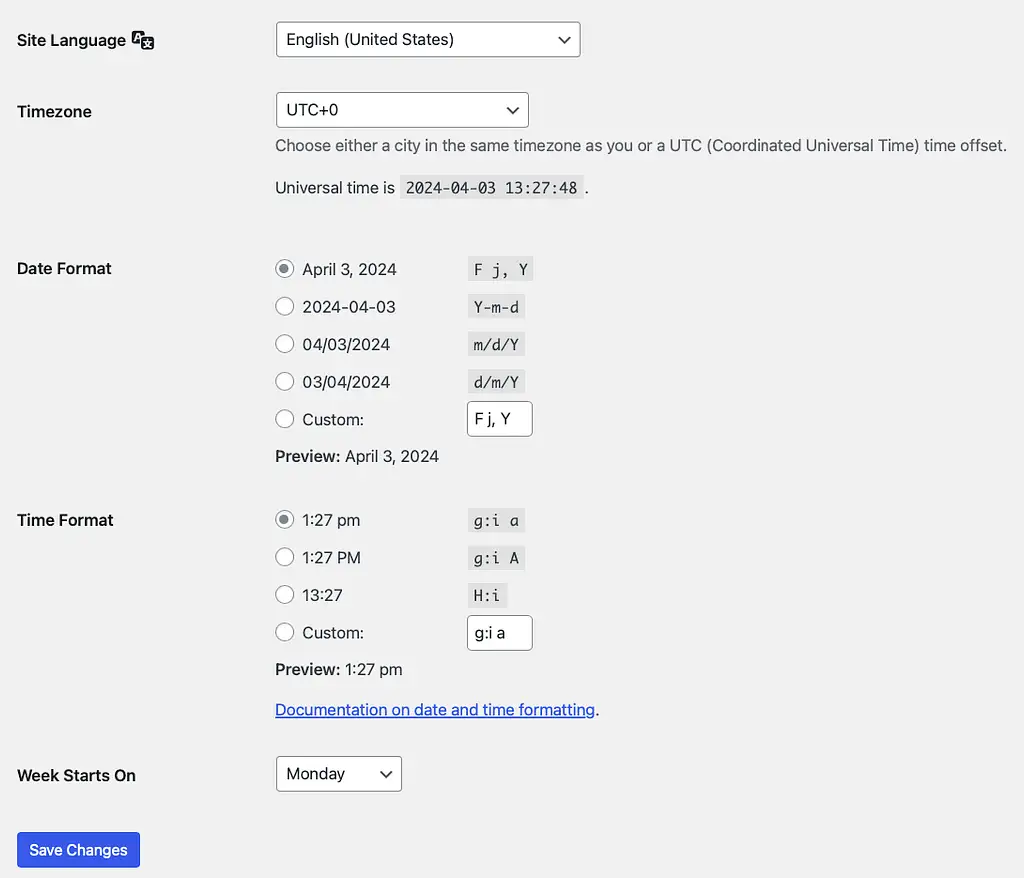Select the April 3, 2024 date format
1024x878 pixels.
(x=284, y=268)
